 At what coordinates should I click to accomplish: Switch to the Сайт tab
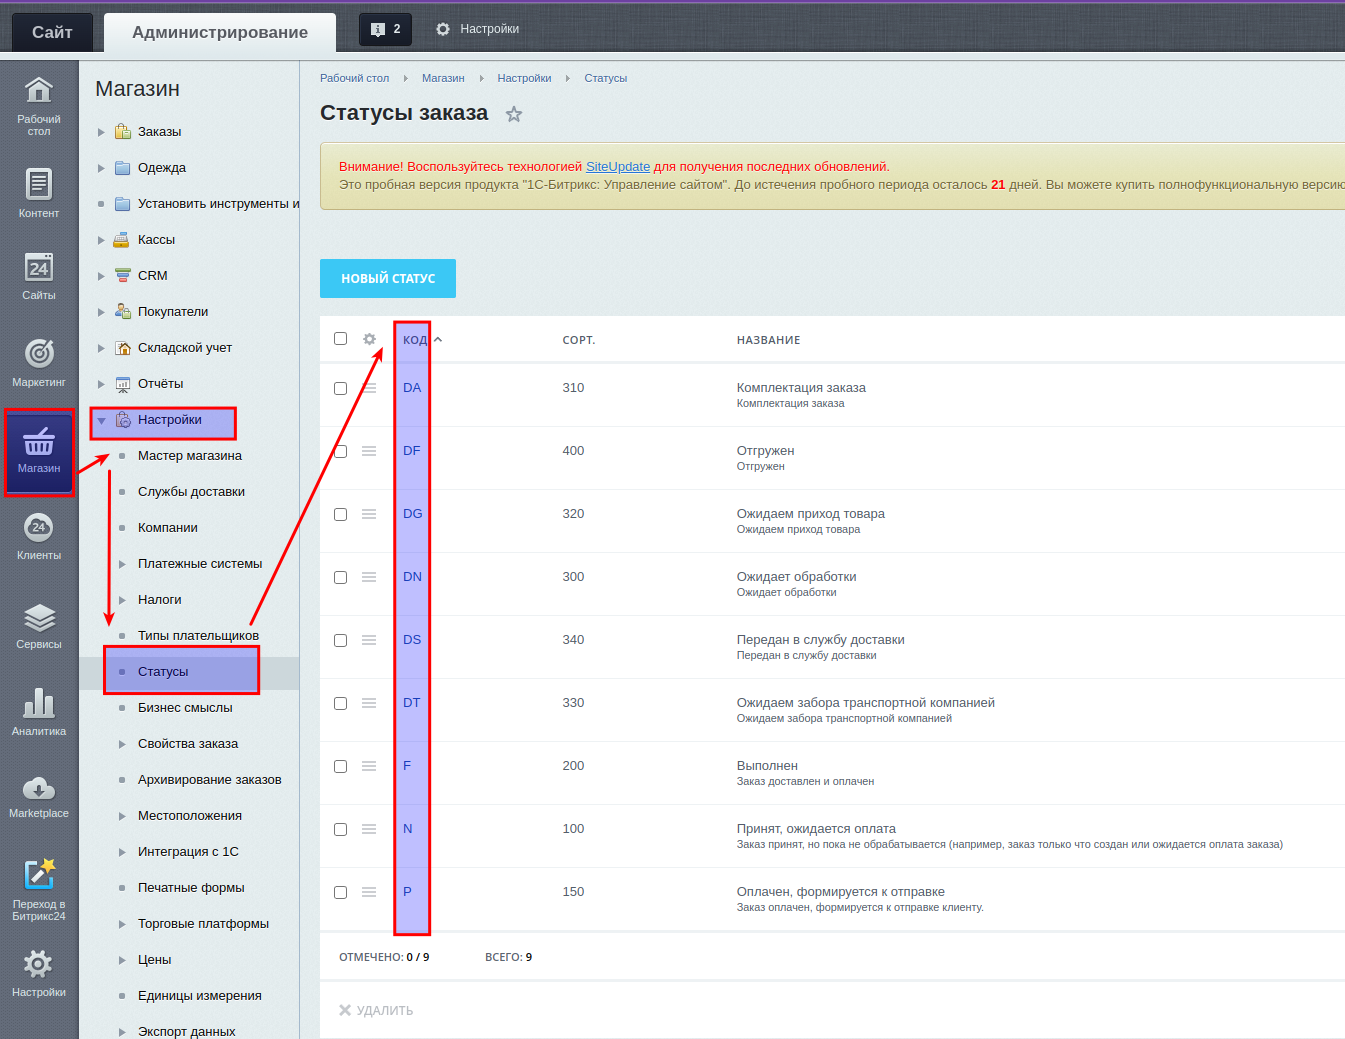52,32
